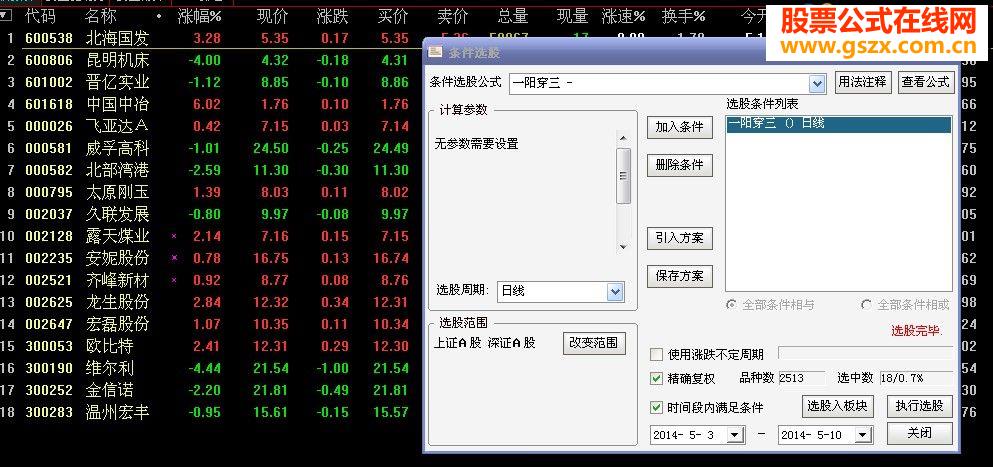
Task: Open the 选股周期 日线 dropdown
Action: (614, 291)
